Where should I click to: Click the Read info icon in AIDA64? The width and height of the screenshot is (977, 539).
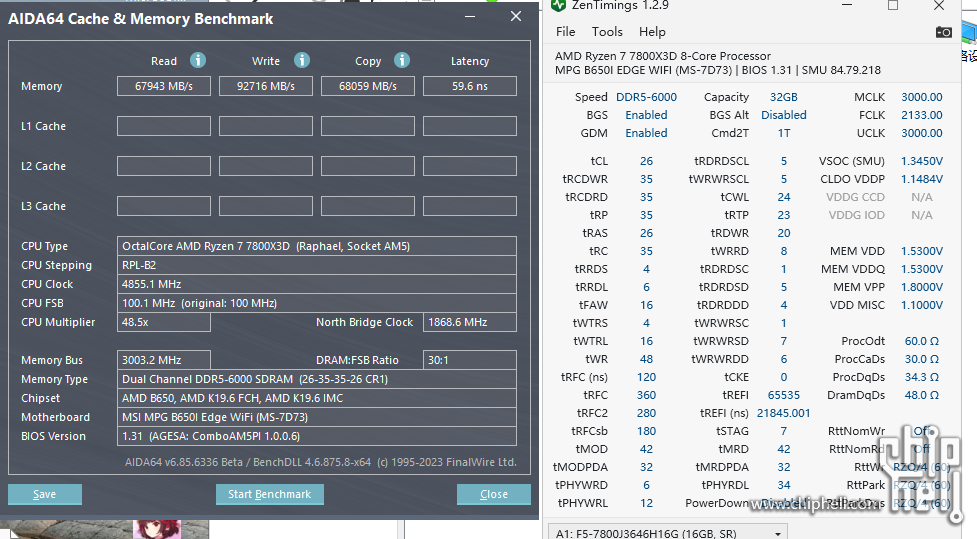198,60
